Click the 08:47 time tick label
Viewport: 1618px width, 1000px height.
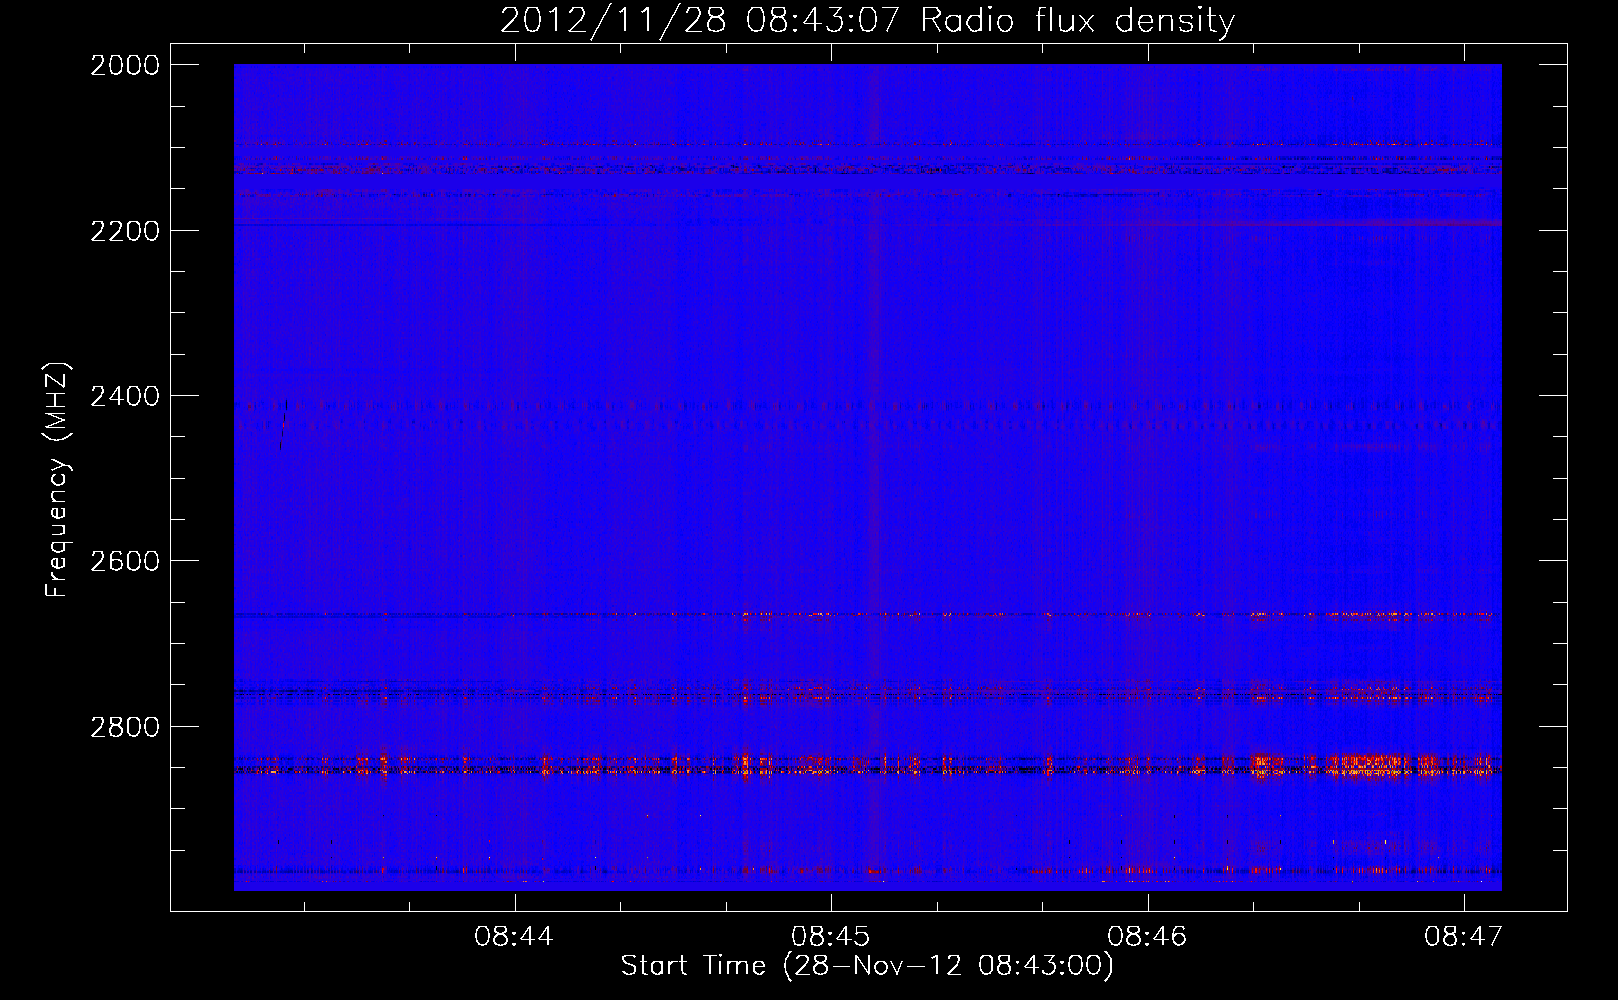[1464, 937]
